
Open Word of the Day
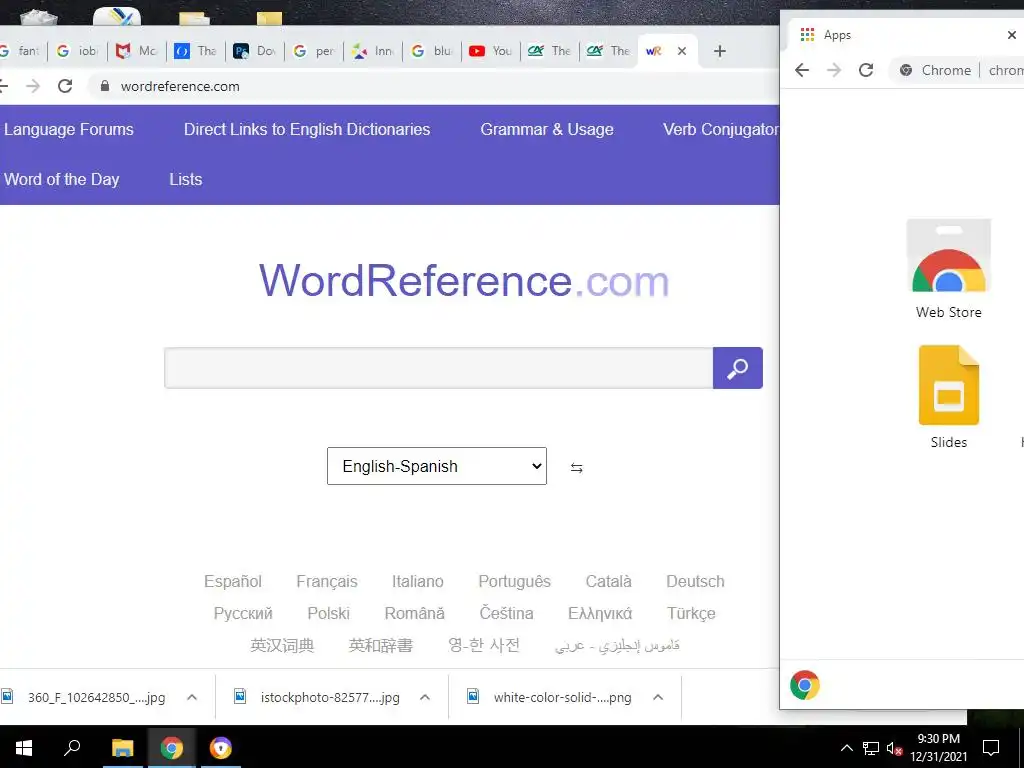pyautogui.click(x=61, y=179)
